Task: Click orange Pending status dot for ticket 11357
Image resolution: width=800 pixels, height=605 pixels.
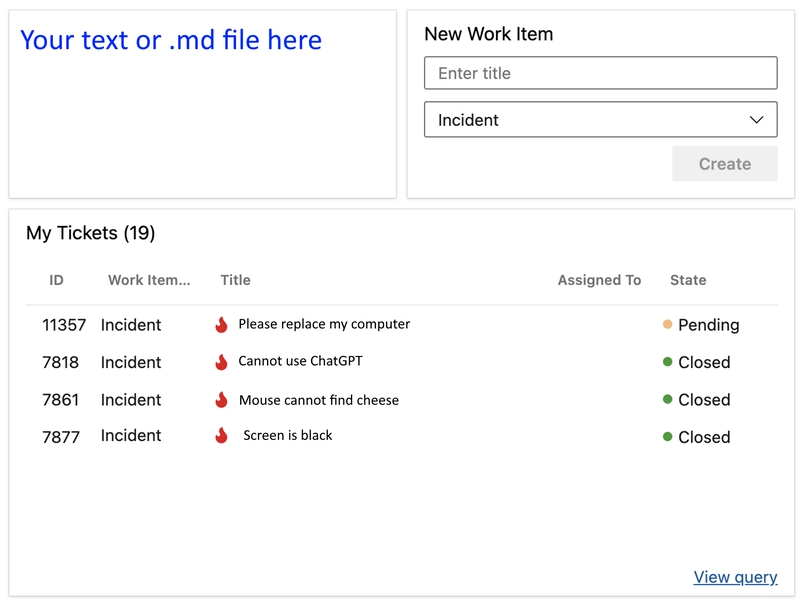Action: 667,325
